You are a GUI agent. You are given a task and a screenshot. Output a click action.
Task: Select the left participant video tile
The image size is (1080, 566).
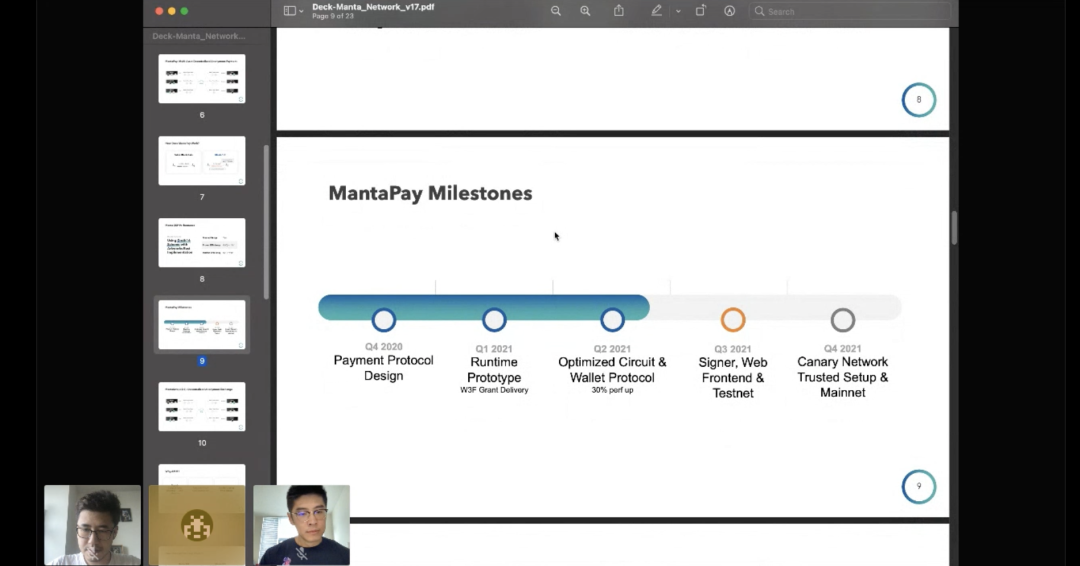pos(92,525)
